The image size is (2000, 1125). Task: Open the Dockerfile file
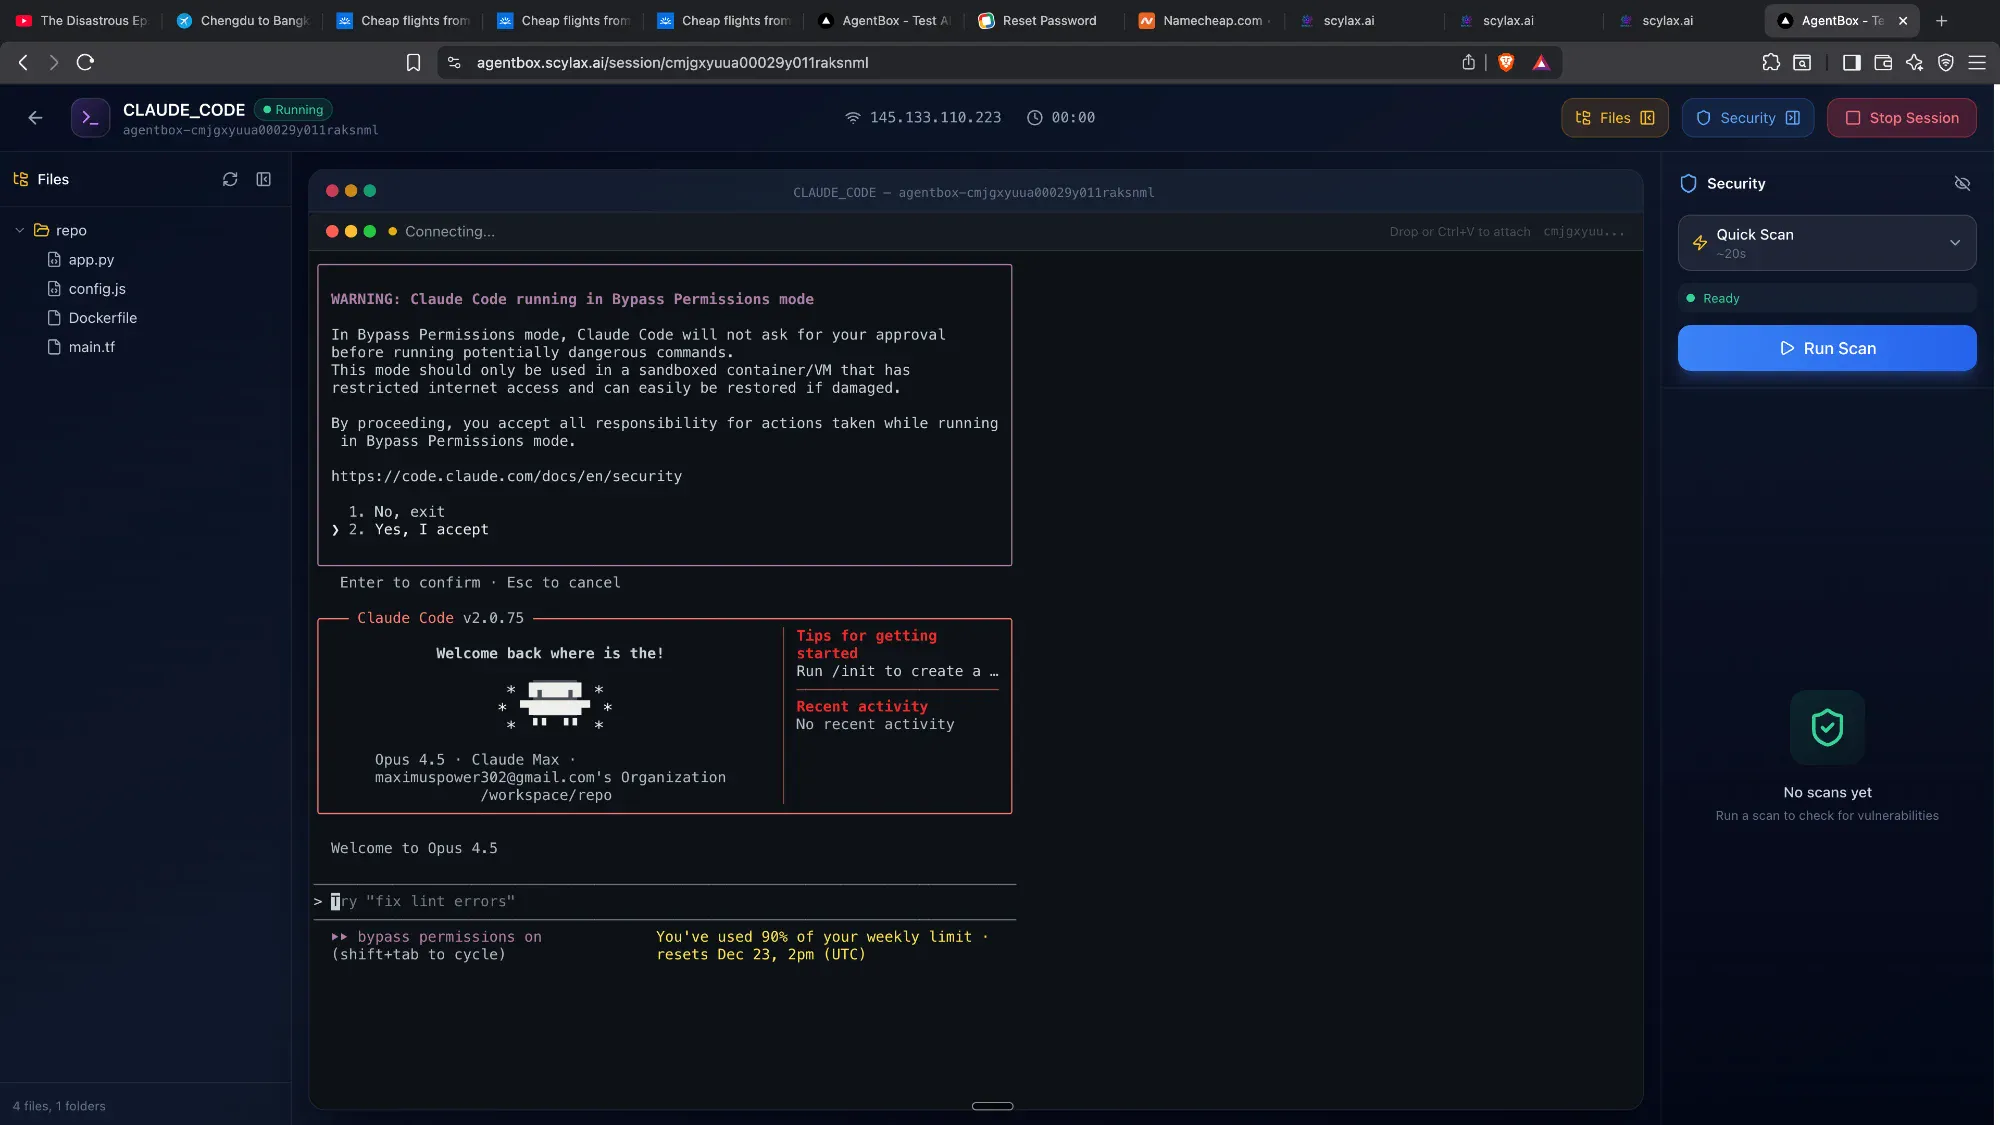pyautogui.click(x=102, y=318)
